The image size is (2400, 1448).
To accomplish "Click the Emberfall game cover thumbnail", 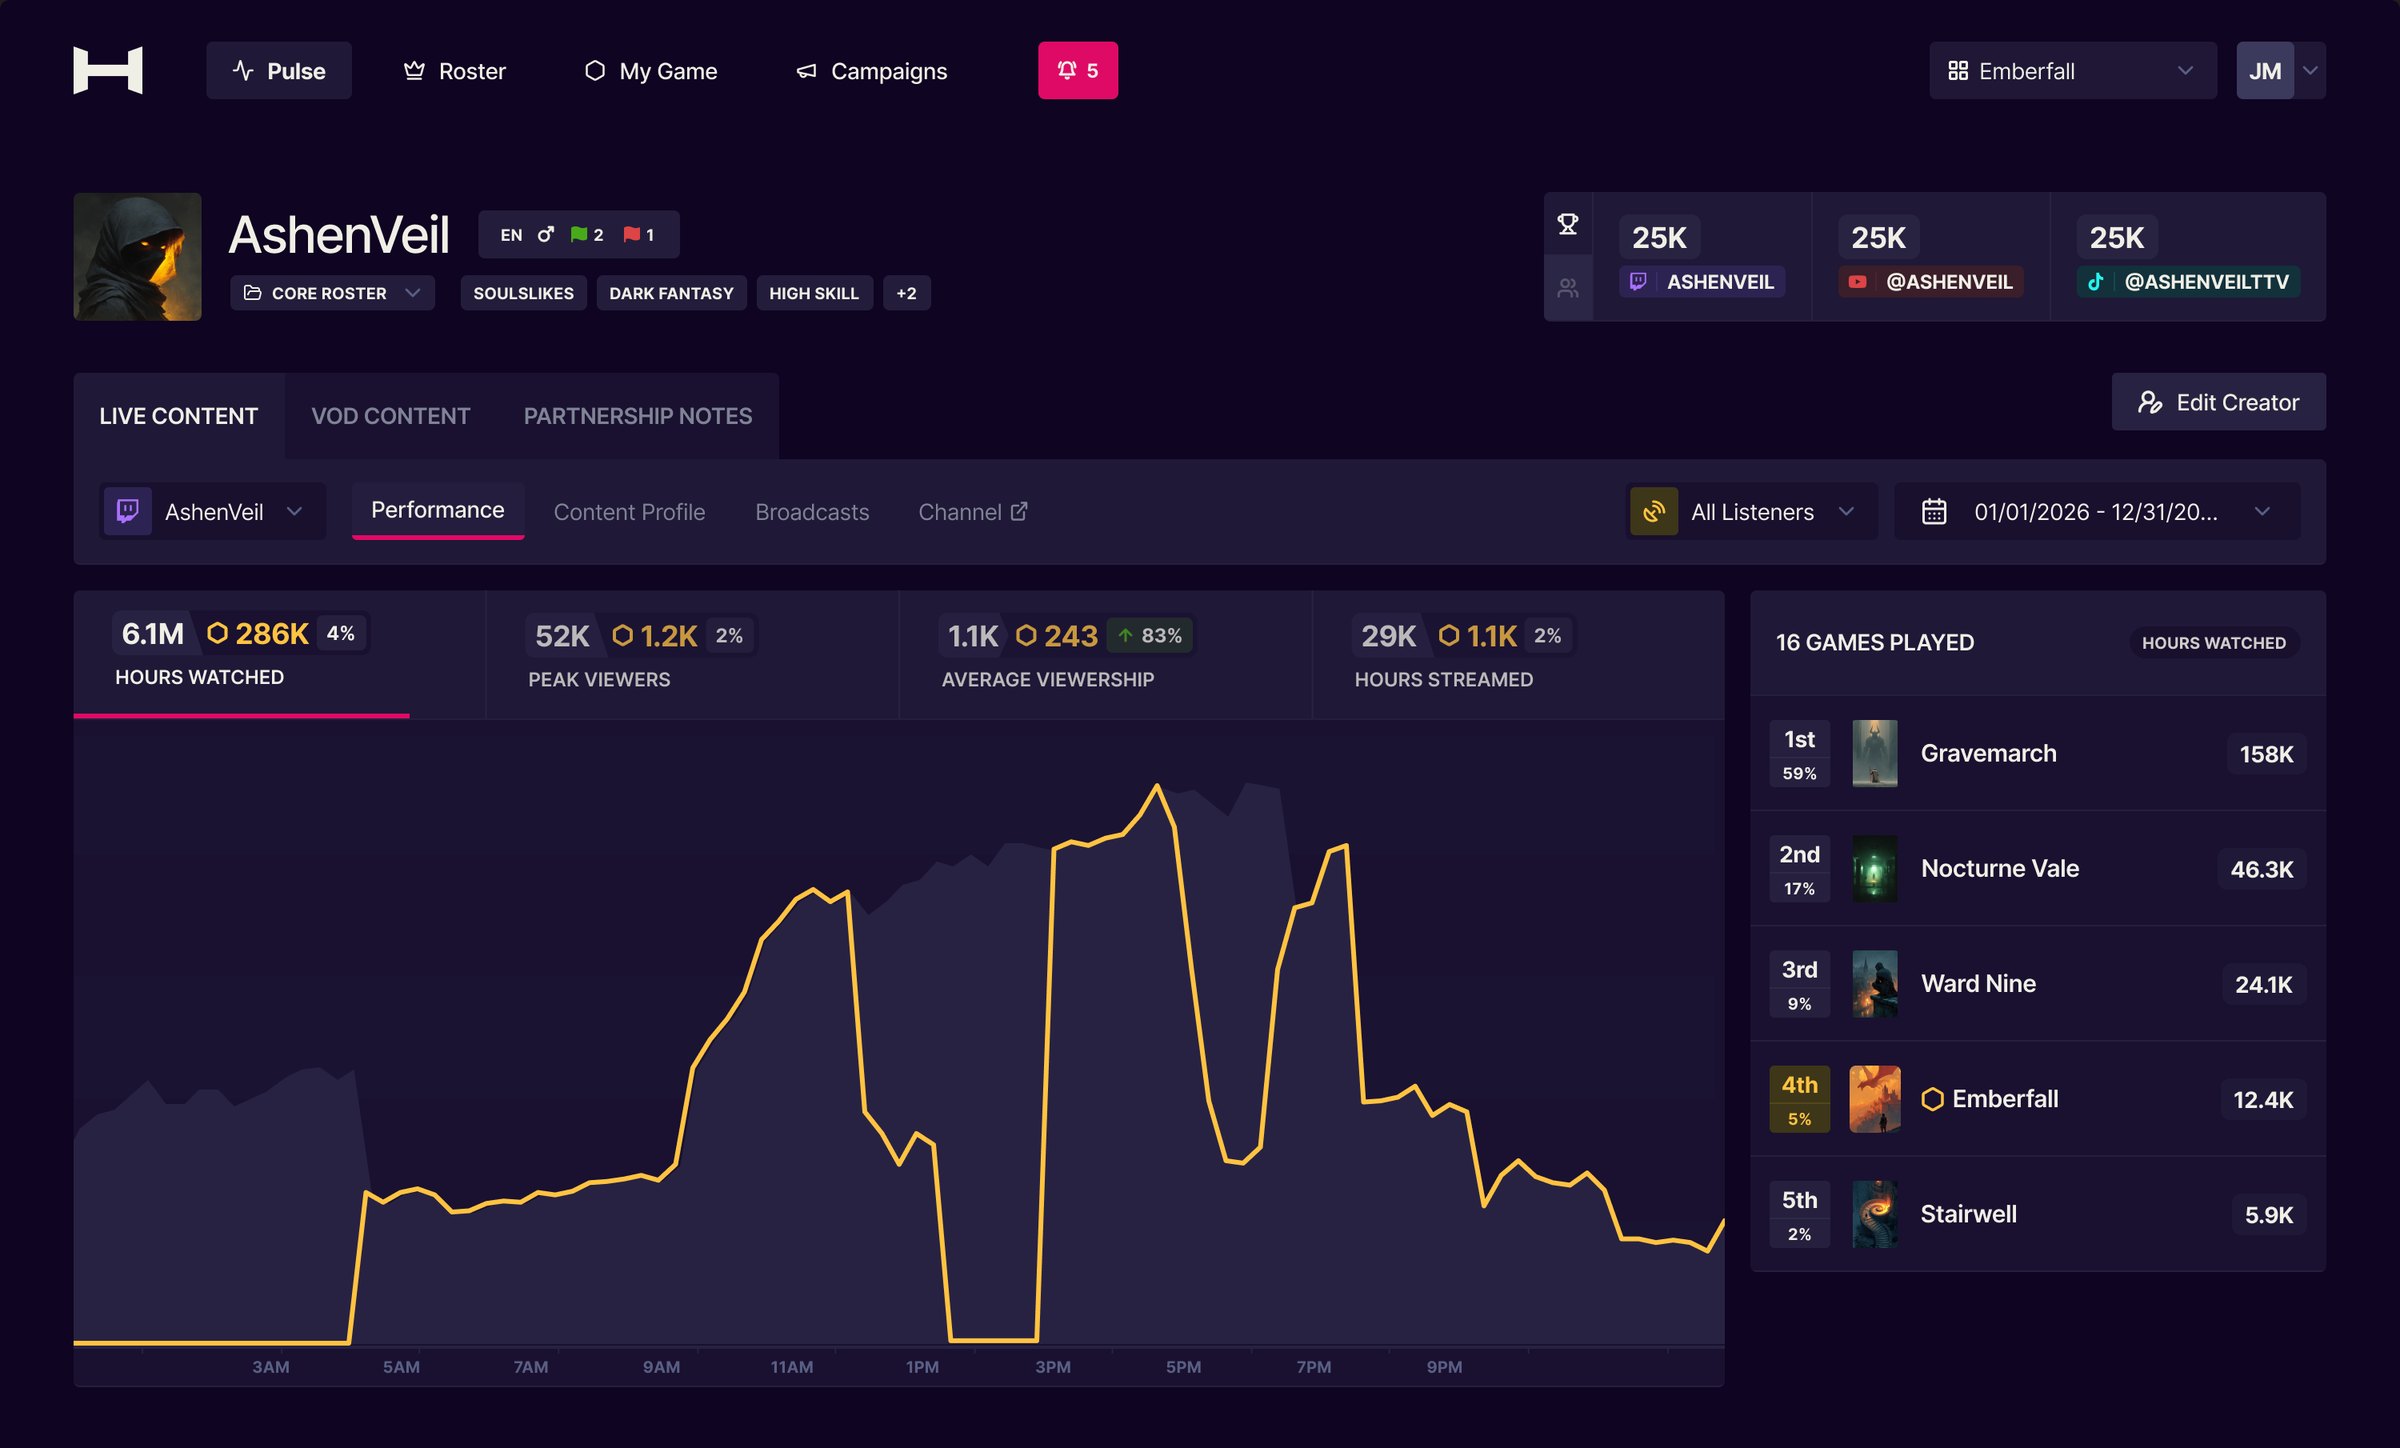I will pos(1875,1099).
